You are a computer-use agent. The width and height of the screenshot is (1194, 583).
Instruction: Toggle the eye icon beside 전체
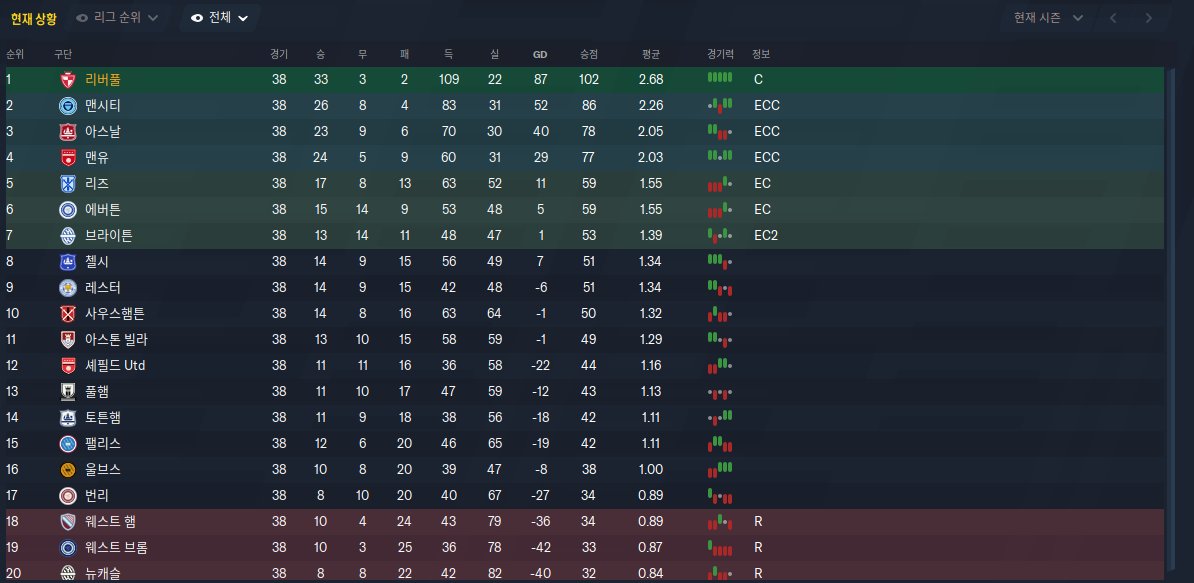(196, 18)
